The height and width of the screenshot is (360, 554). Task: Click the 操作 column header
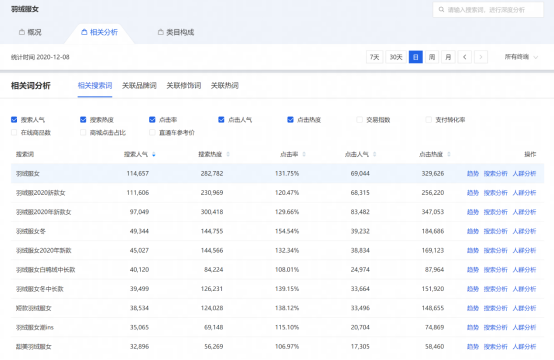pyautogui.click(x=530, y=154)
